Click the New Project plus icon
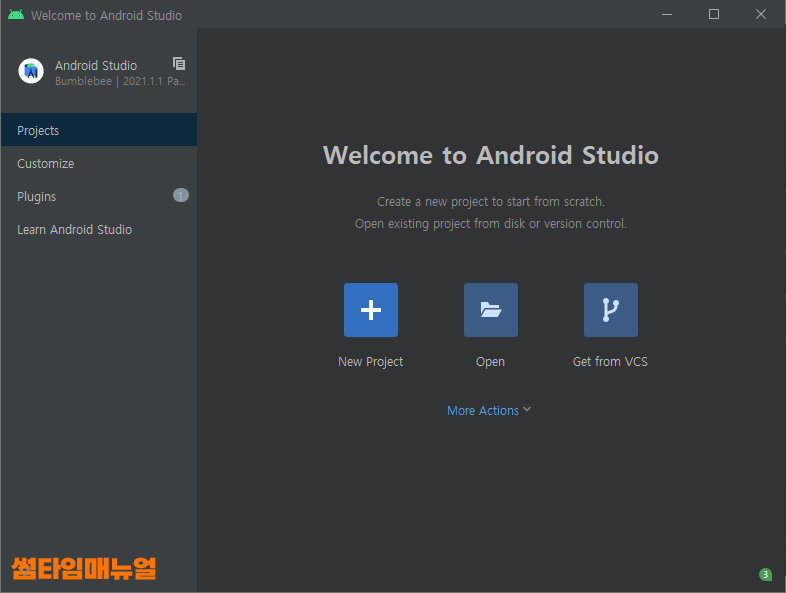 coord(371,310)
